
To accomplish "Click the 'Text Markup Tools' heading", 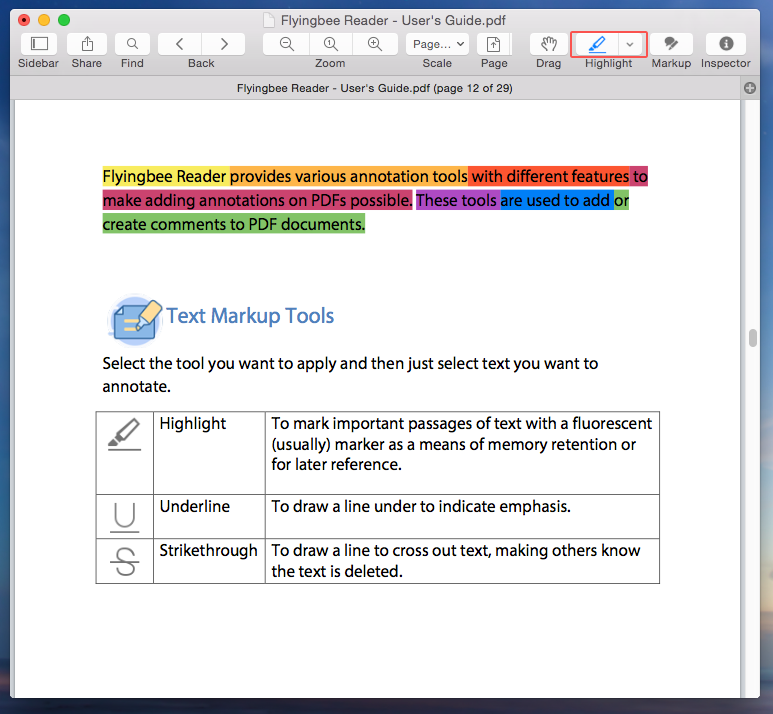I will click(x=250, y=316).
